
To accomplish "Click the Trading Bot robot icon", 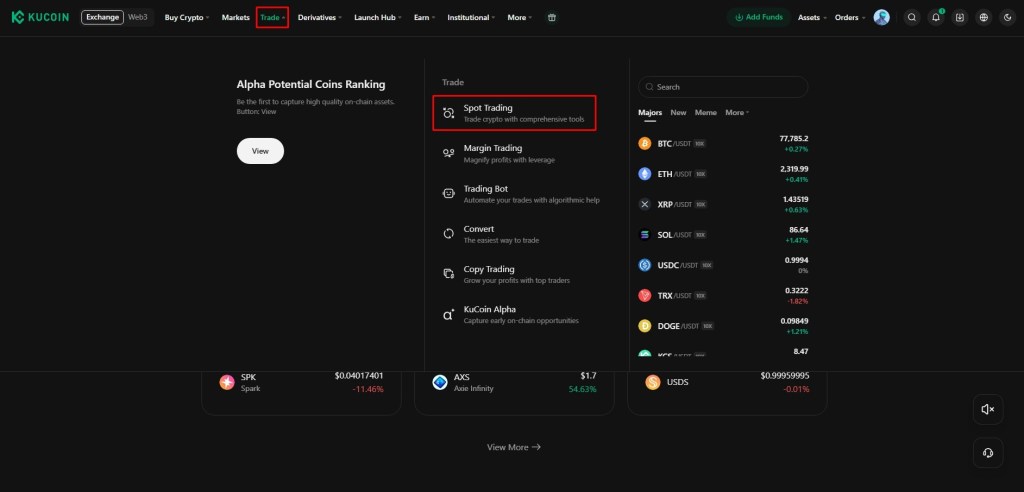I will click(449, 193).
